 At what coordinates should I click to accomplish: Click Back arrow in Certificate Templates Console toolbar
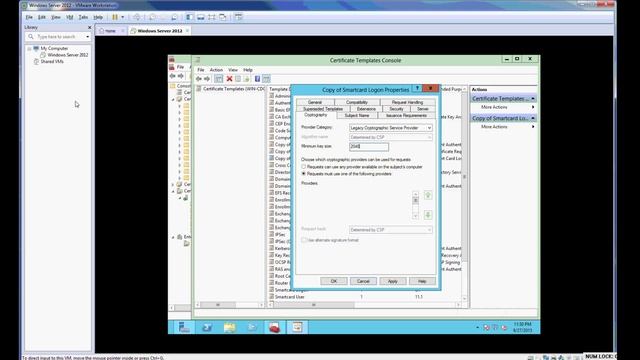tap(199, 79)
